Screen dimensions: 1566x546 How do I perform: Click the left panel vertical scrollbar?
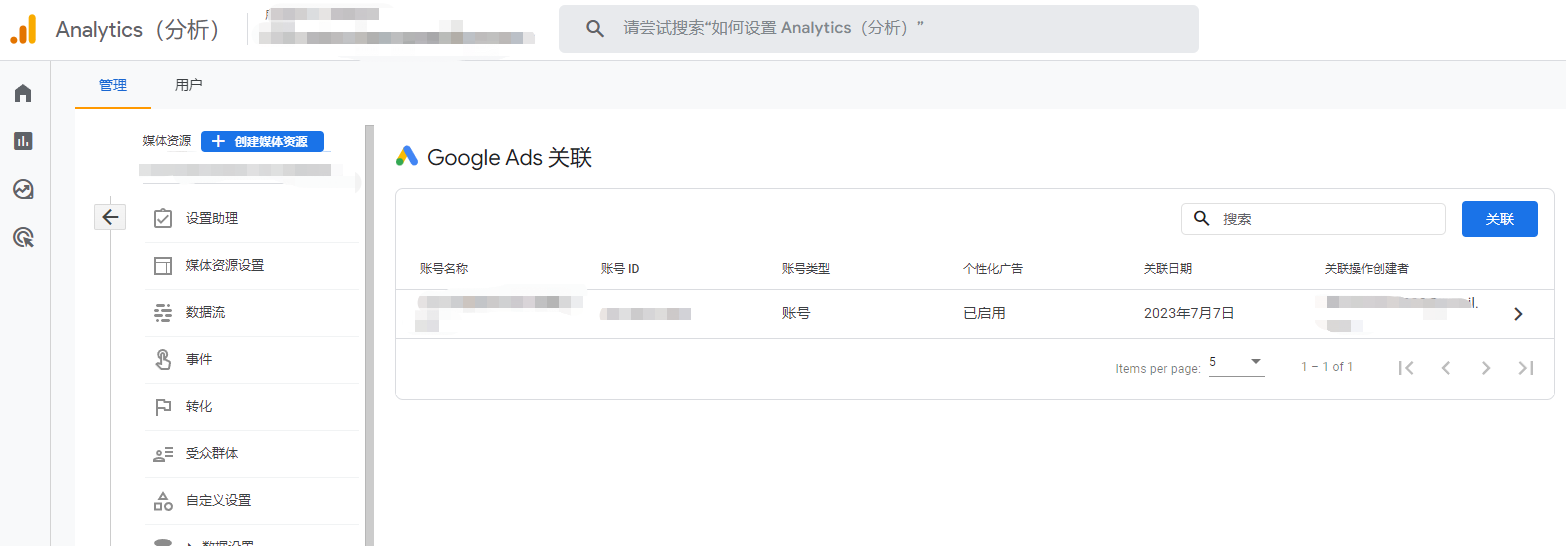click(x=369, y=335)
